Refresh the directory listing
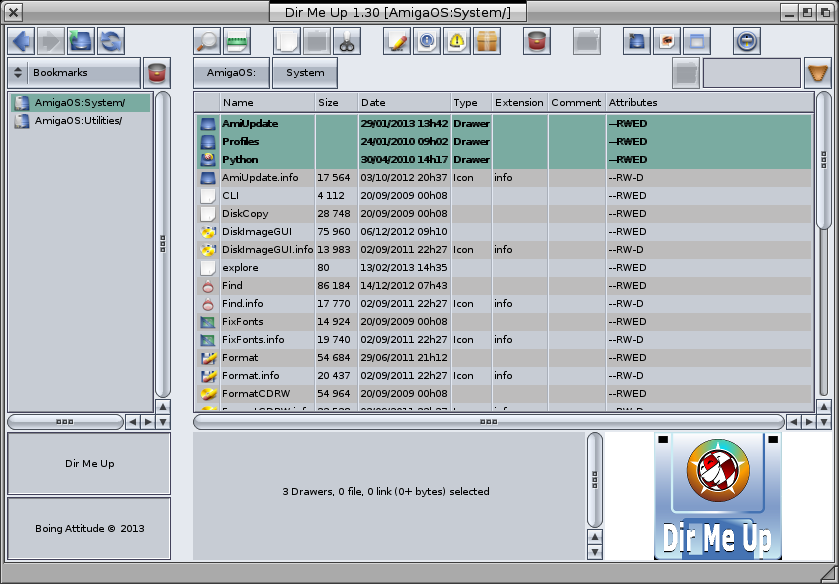Screen dimensions: 839x584 (111, 41)
